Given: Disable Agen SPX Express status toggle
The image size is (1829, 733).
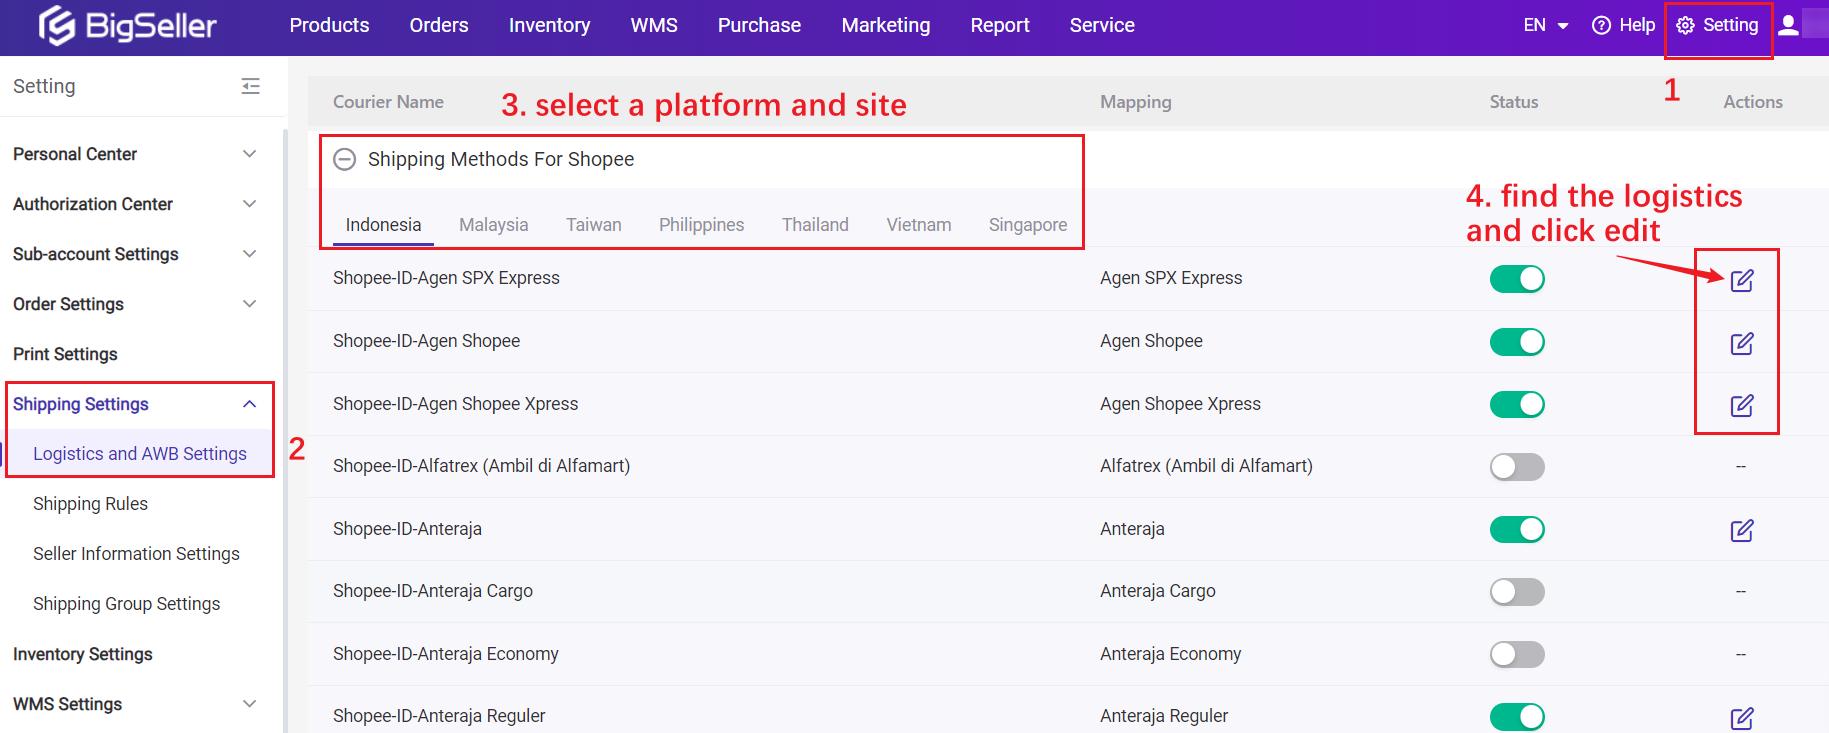Looking at the screenshot, I should click(x=1517, y=279).
